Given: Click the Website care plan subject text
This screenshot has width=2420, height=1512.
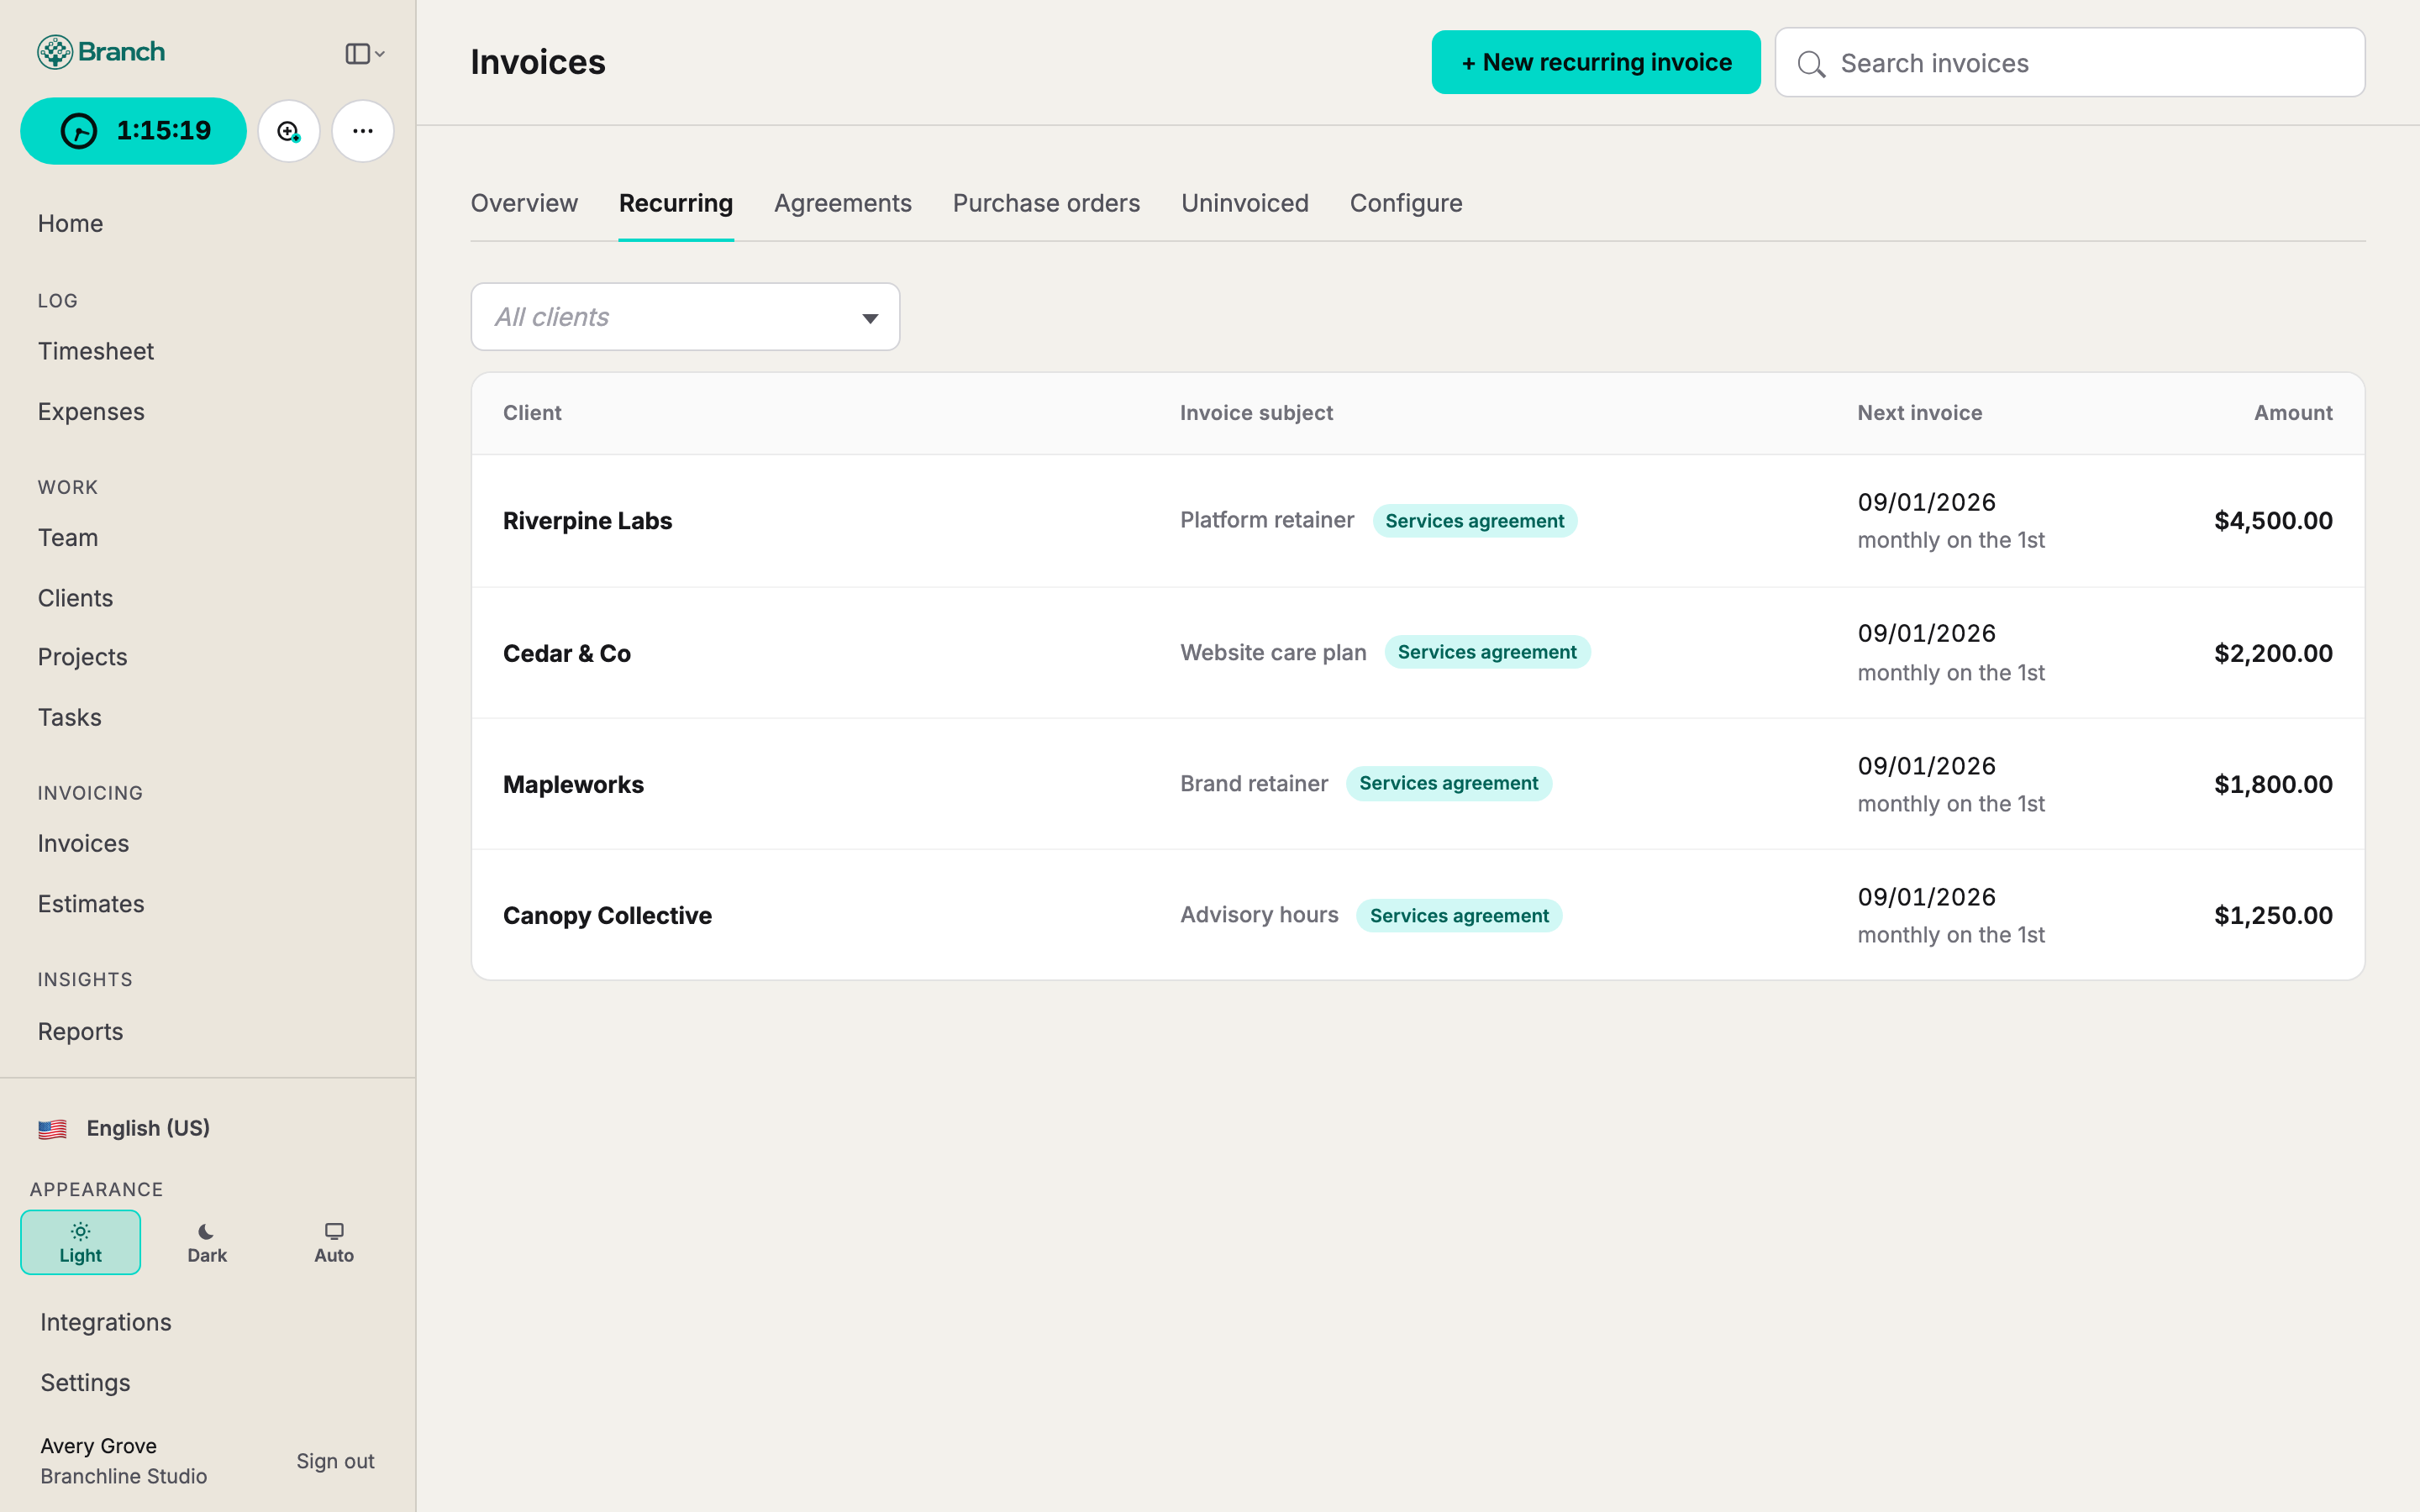Looking at the screenshot, I should coord(1273,652).
